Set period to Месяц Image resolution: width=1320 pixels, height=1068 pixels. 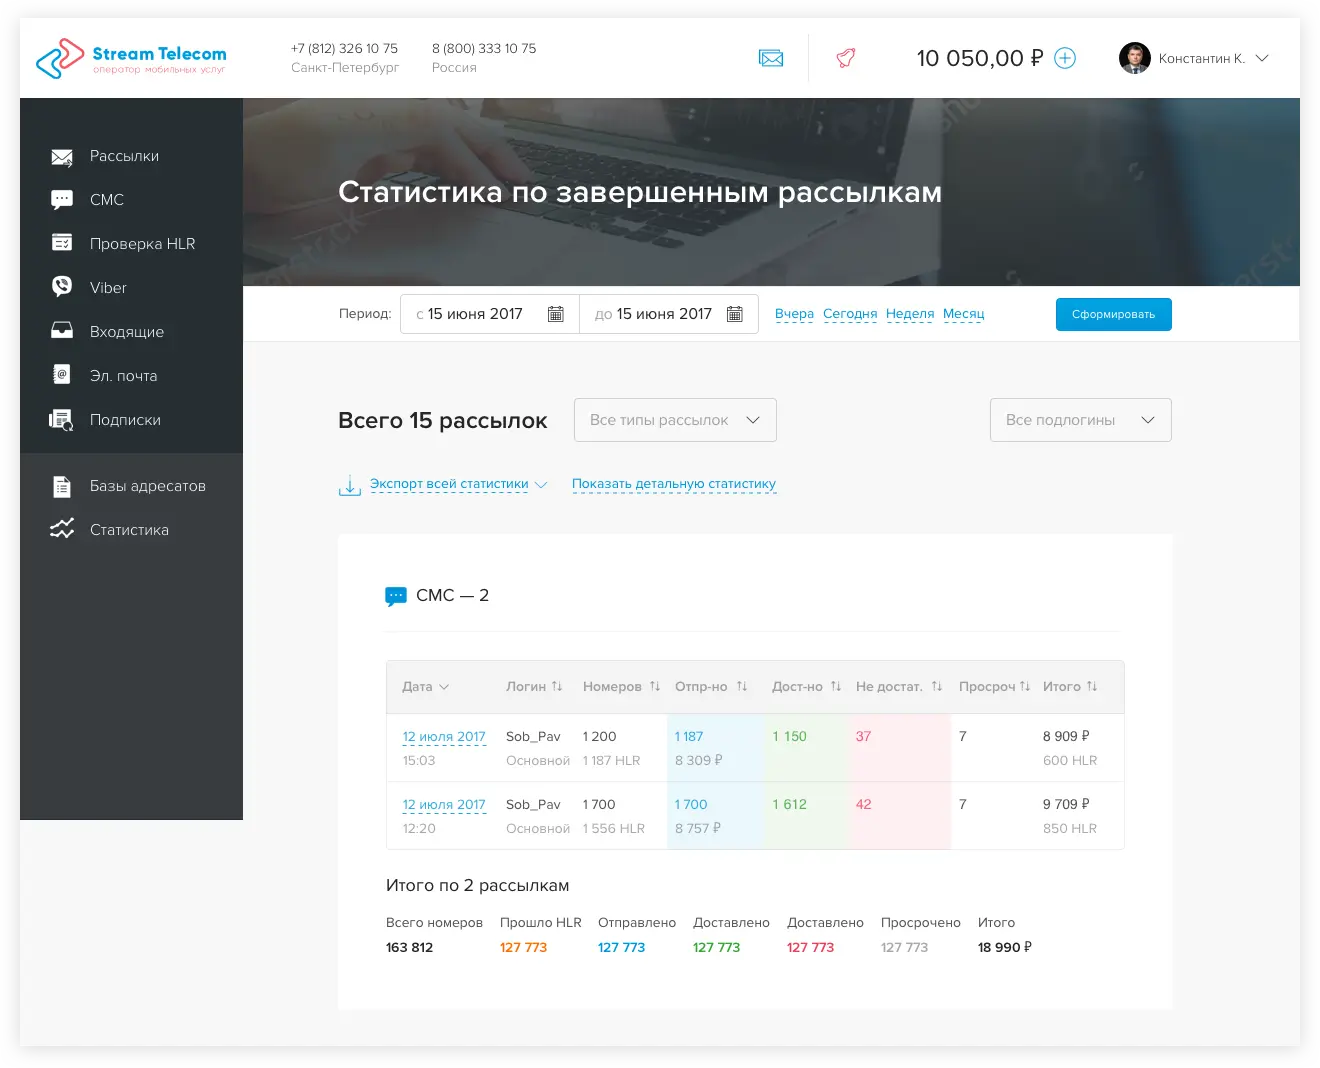point(964,314)
